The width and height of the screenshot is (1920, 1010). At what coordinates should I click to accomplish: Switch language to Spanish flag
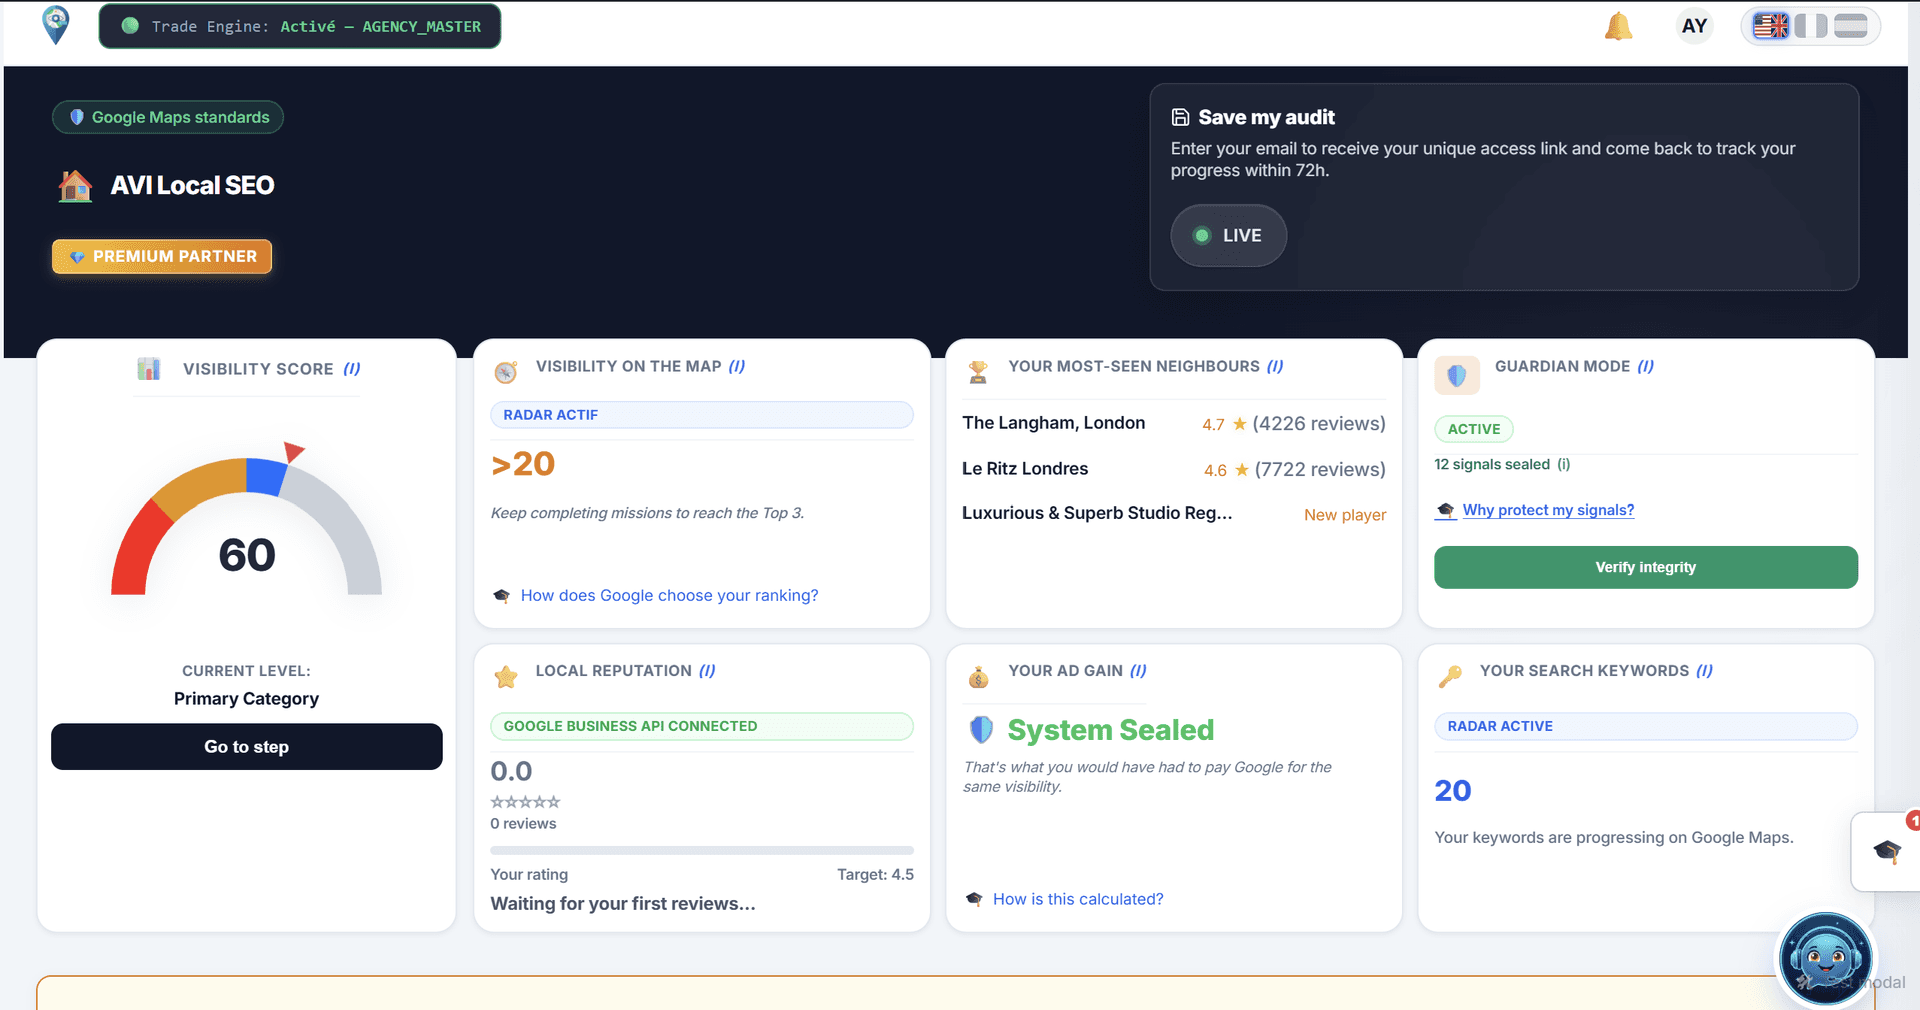pyautogui.click(x=1851, y=26)
